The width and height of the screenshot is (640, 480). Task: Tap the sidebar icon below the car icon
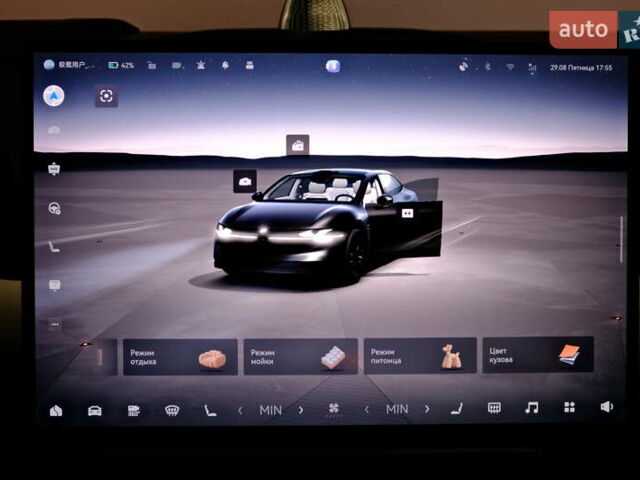[54, 169]
